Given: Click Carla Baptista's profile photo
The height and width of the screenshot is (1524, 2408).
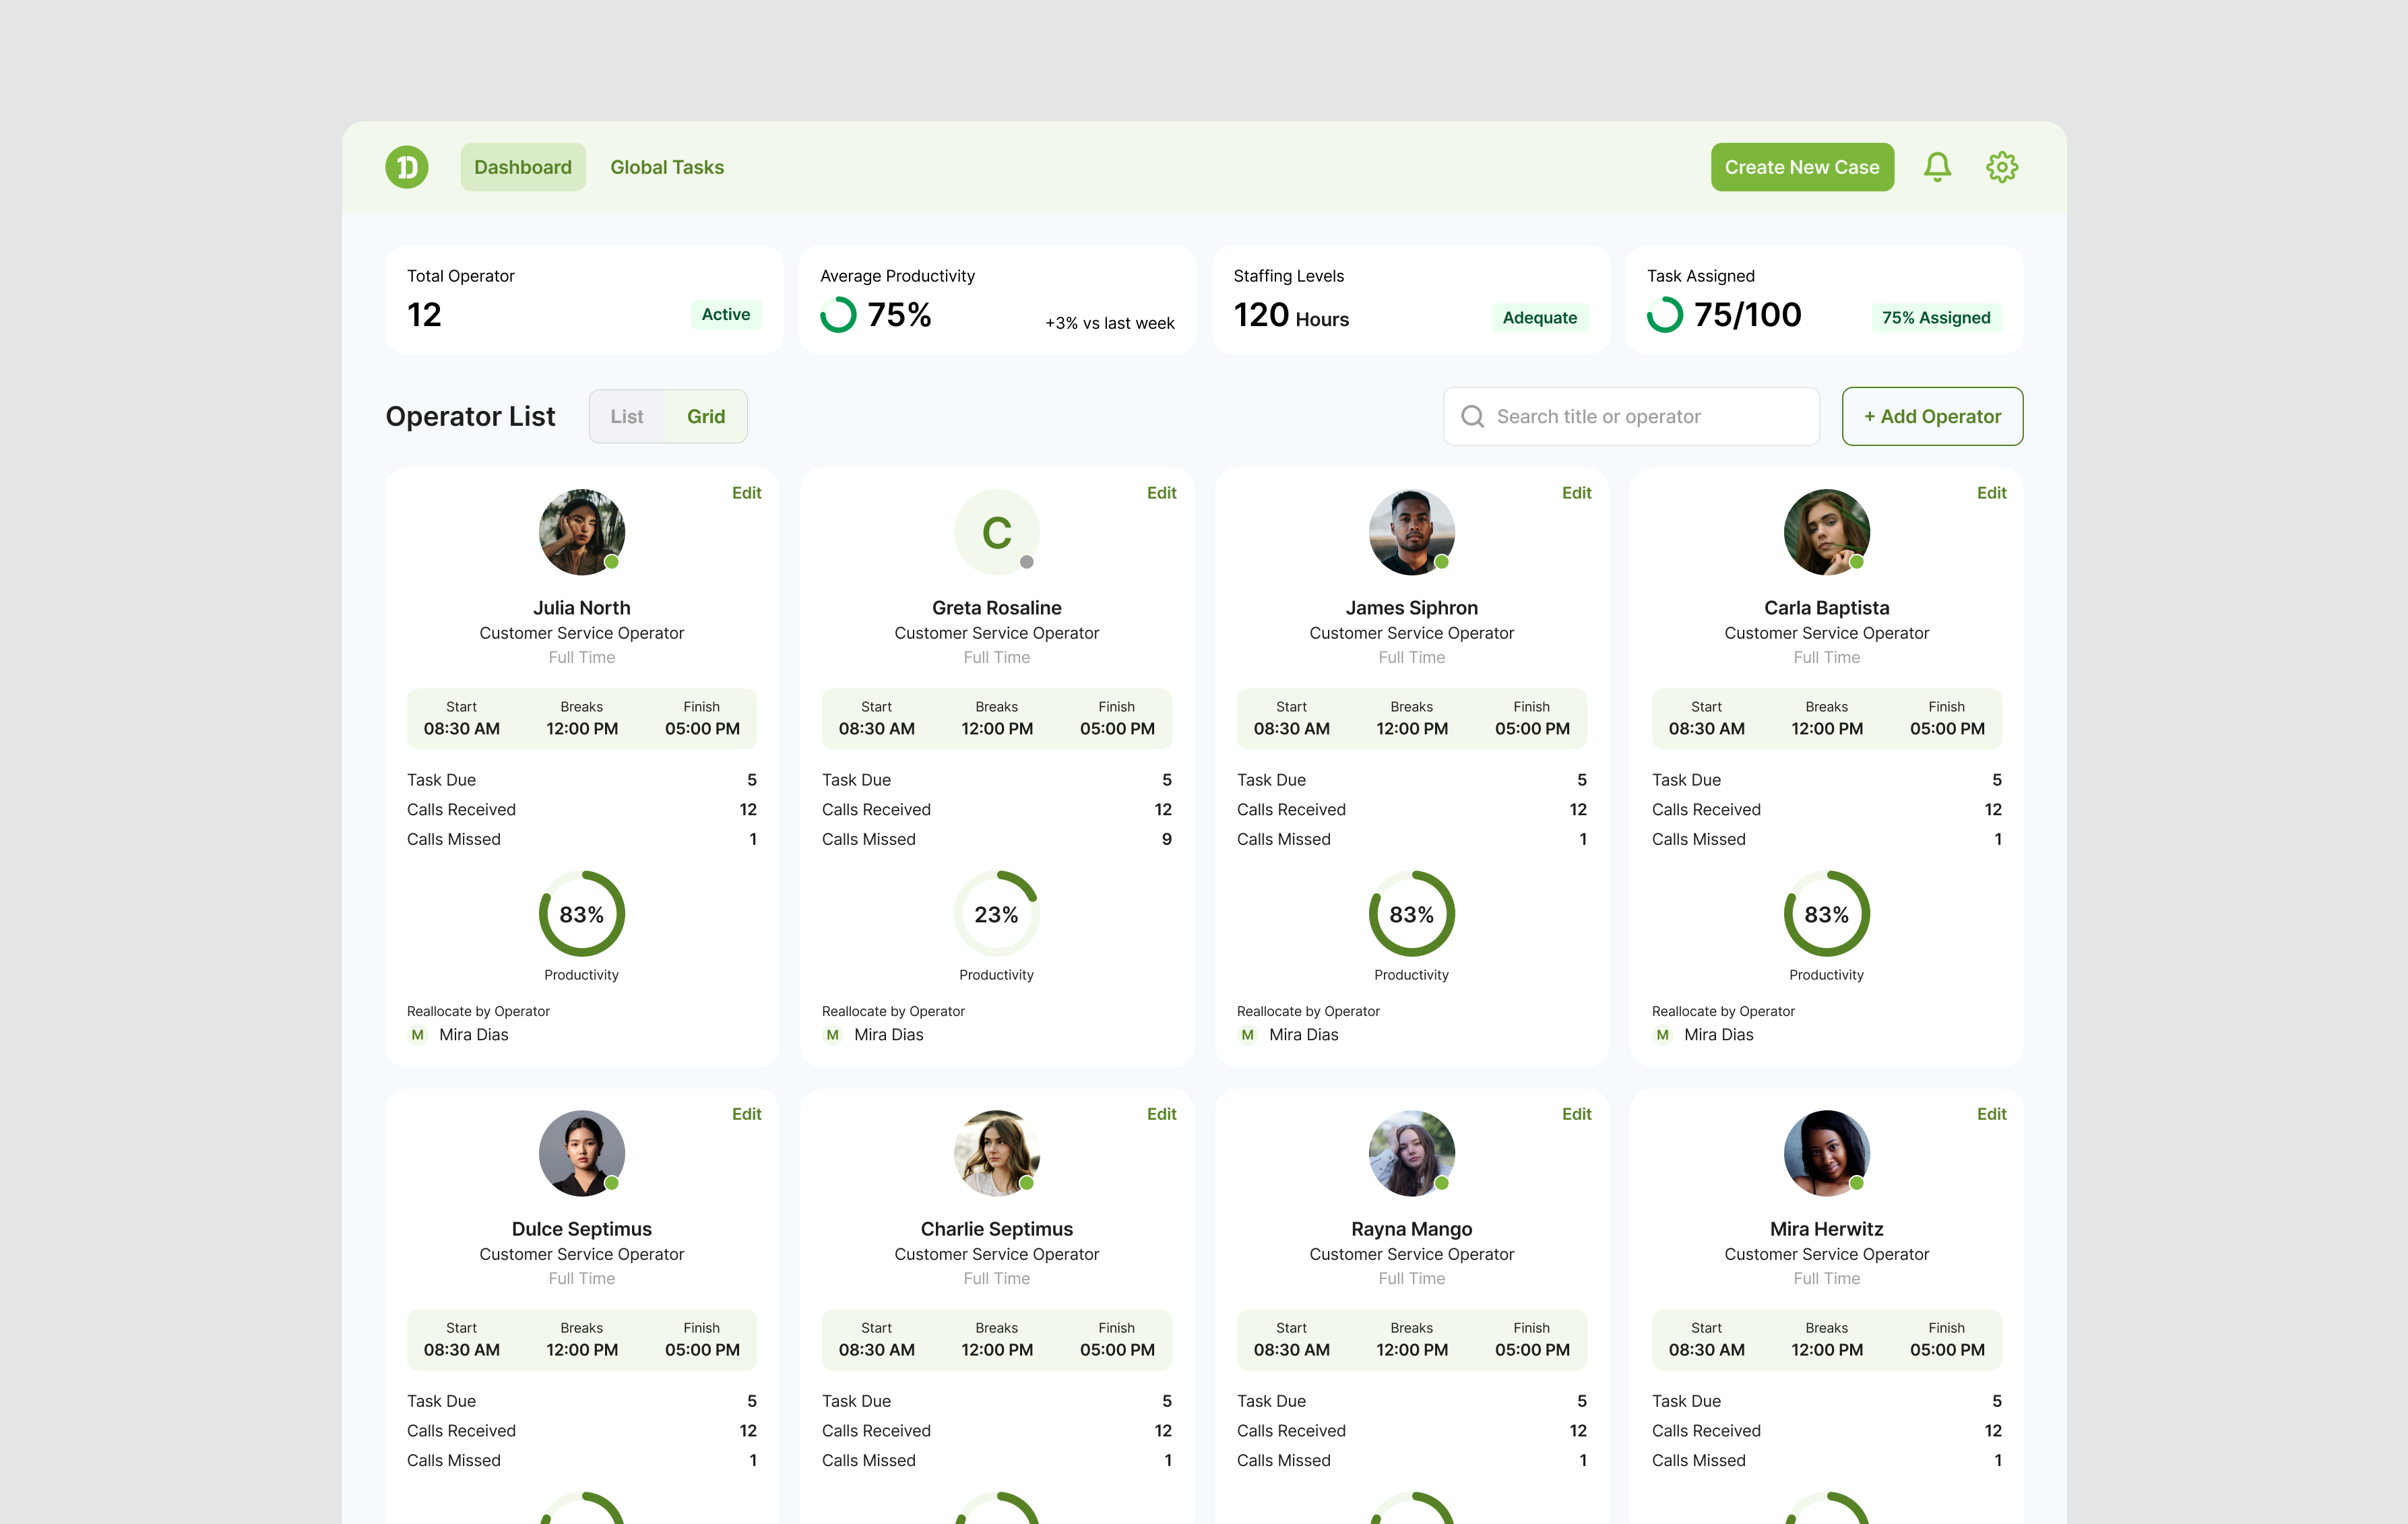Looking at the screenshot, I should tap(1826, 532).
